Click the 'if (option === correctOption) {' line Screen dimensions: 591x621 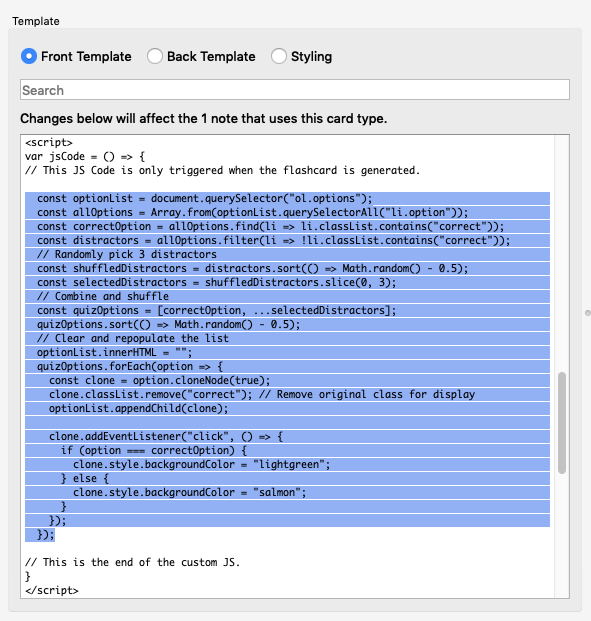(x=154, y=450)
